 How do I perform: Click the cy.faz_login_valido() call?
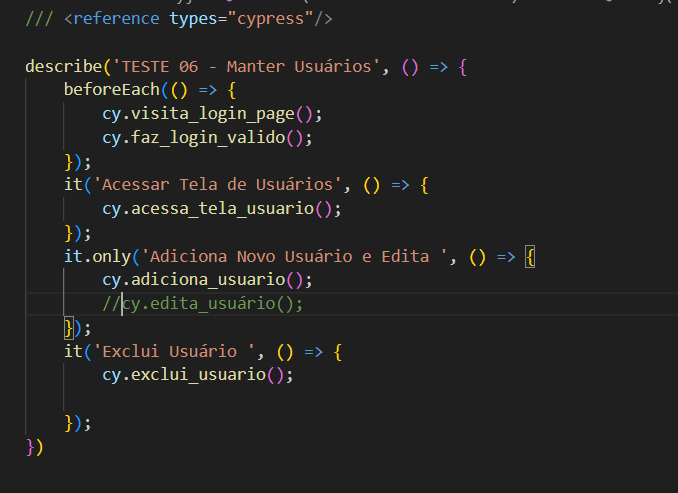click(207, 137)
